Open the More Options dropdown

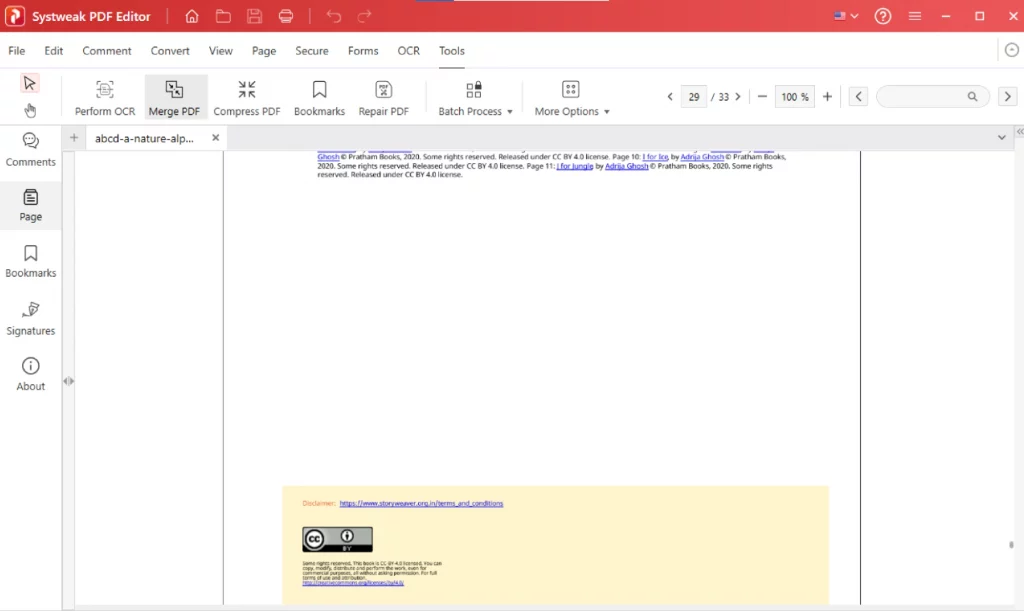click(x=571, y=96)
